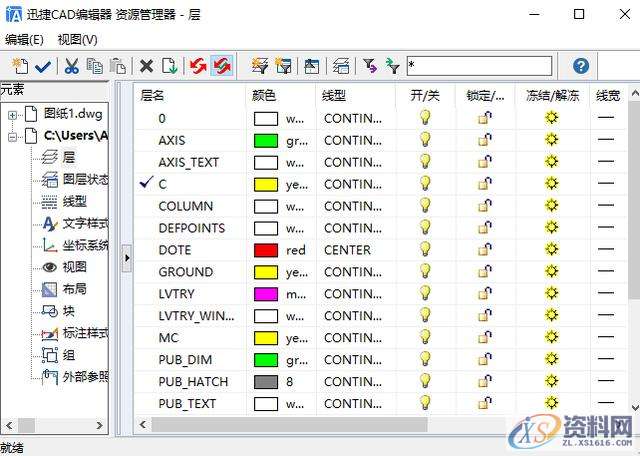Click the layer filter text field
Viewport: 640px width, 456px height.
click(x=479, y=66)
